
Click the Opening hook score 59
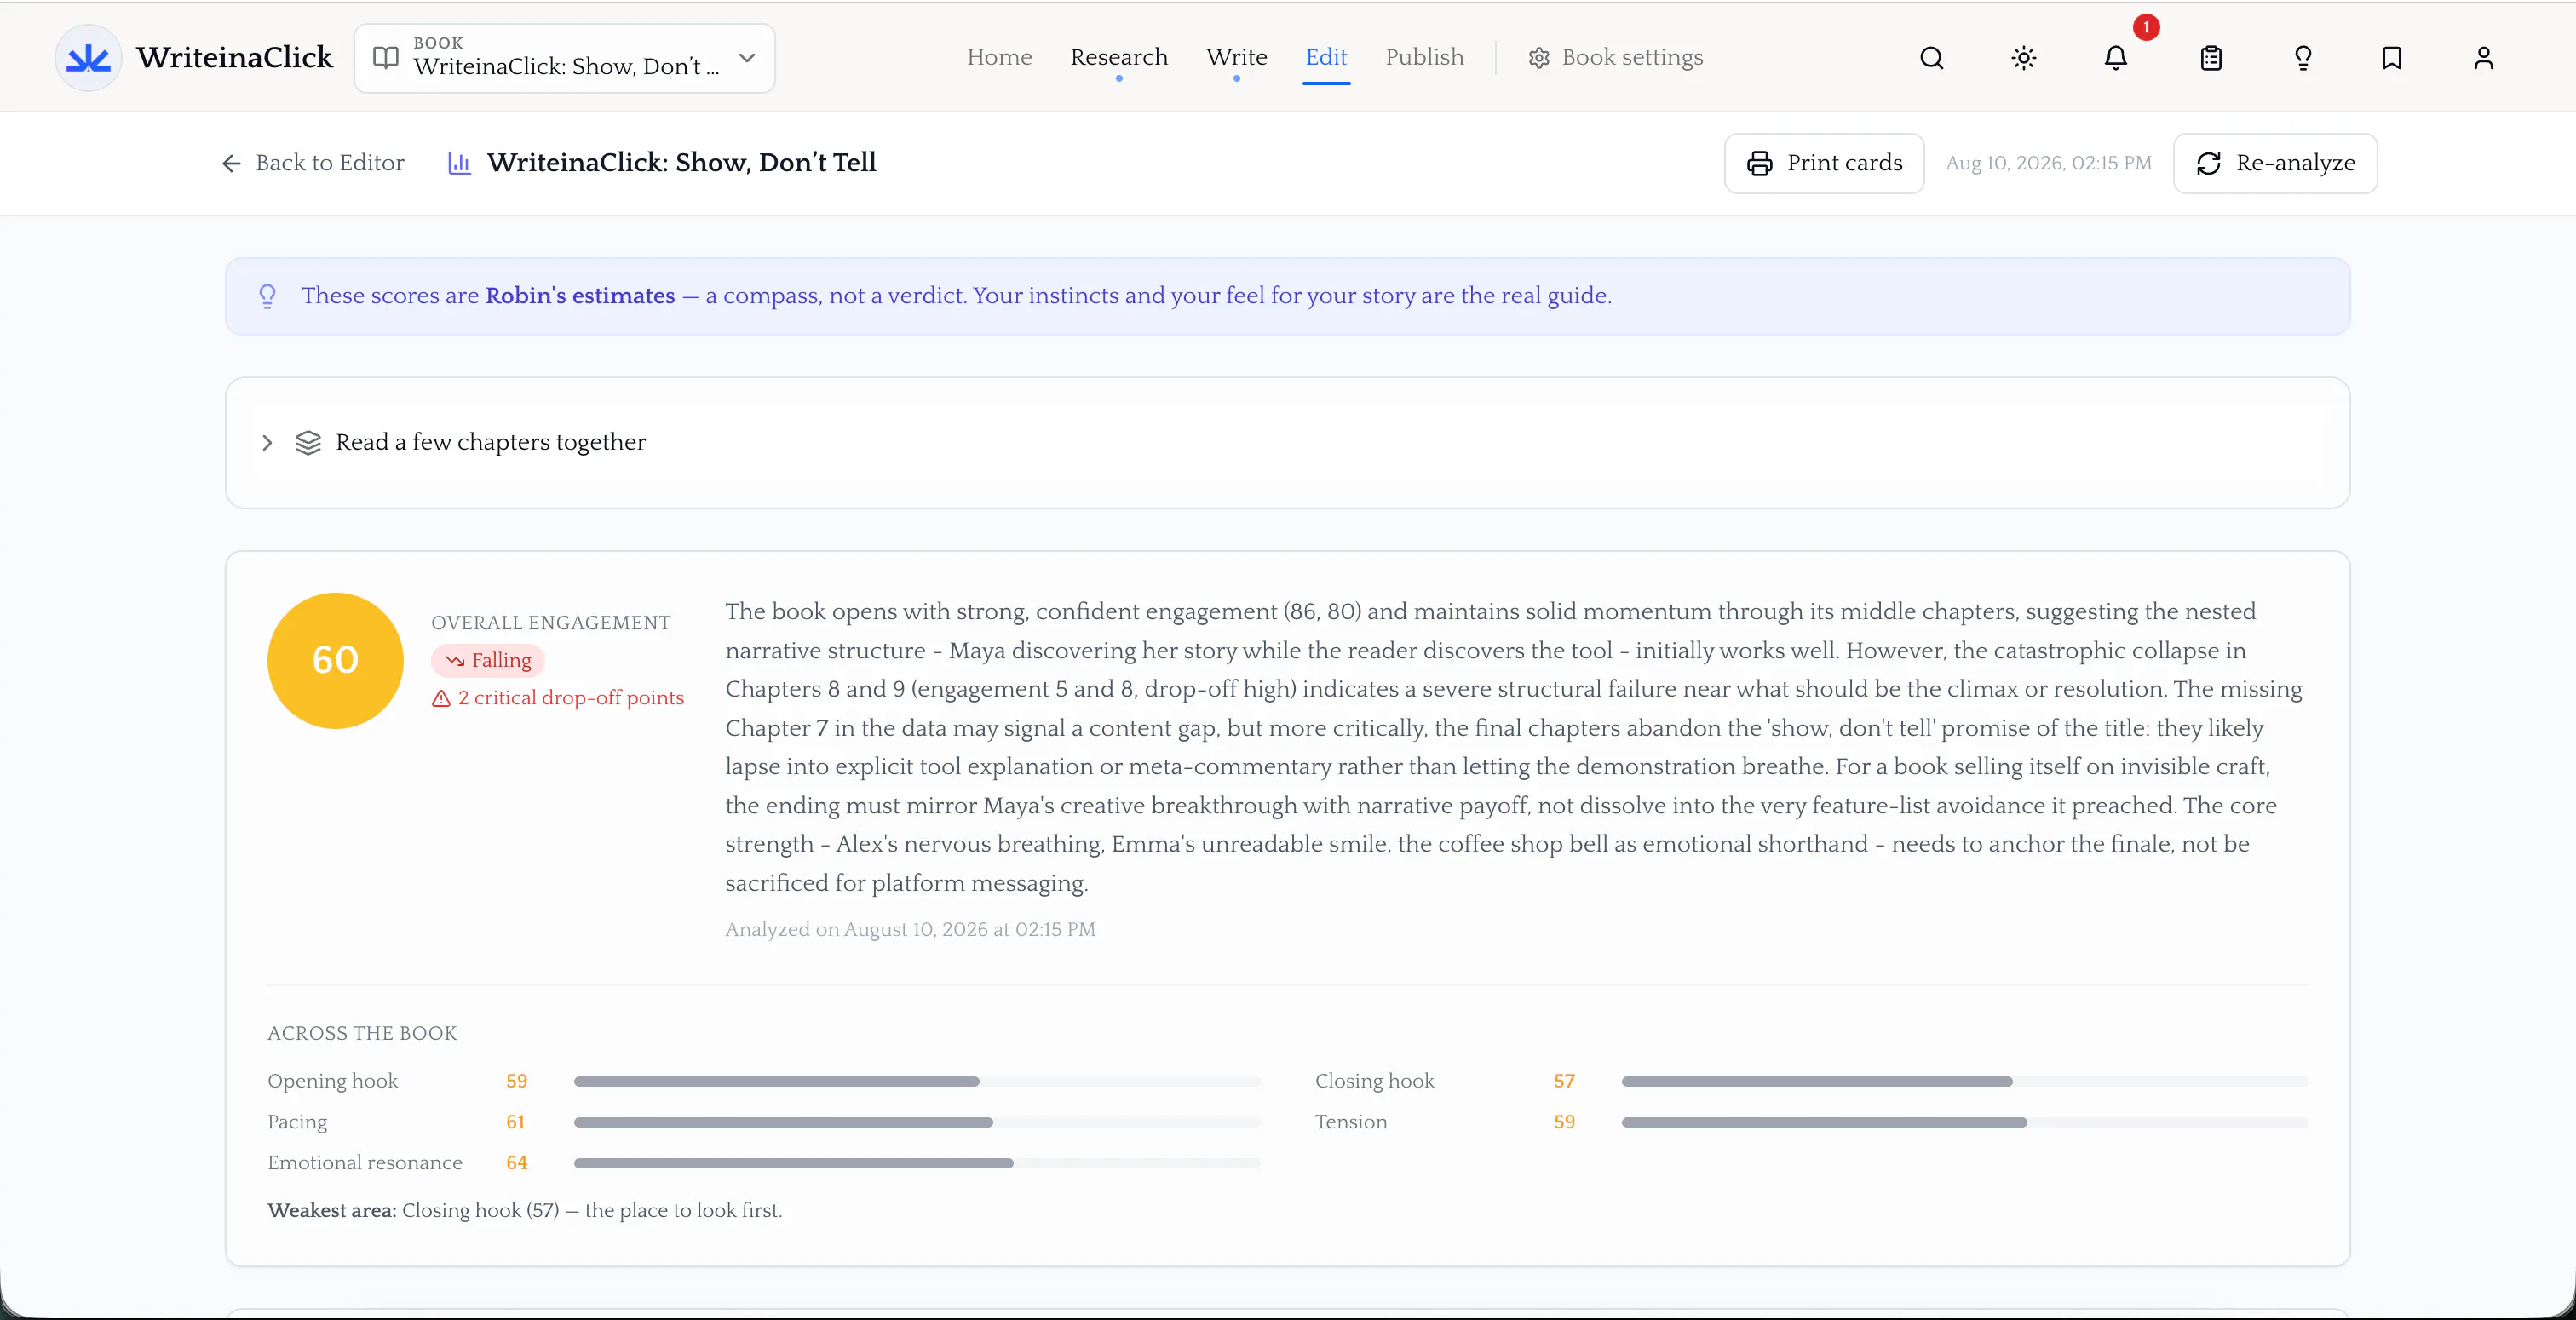(x=516, y=1081)
